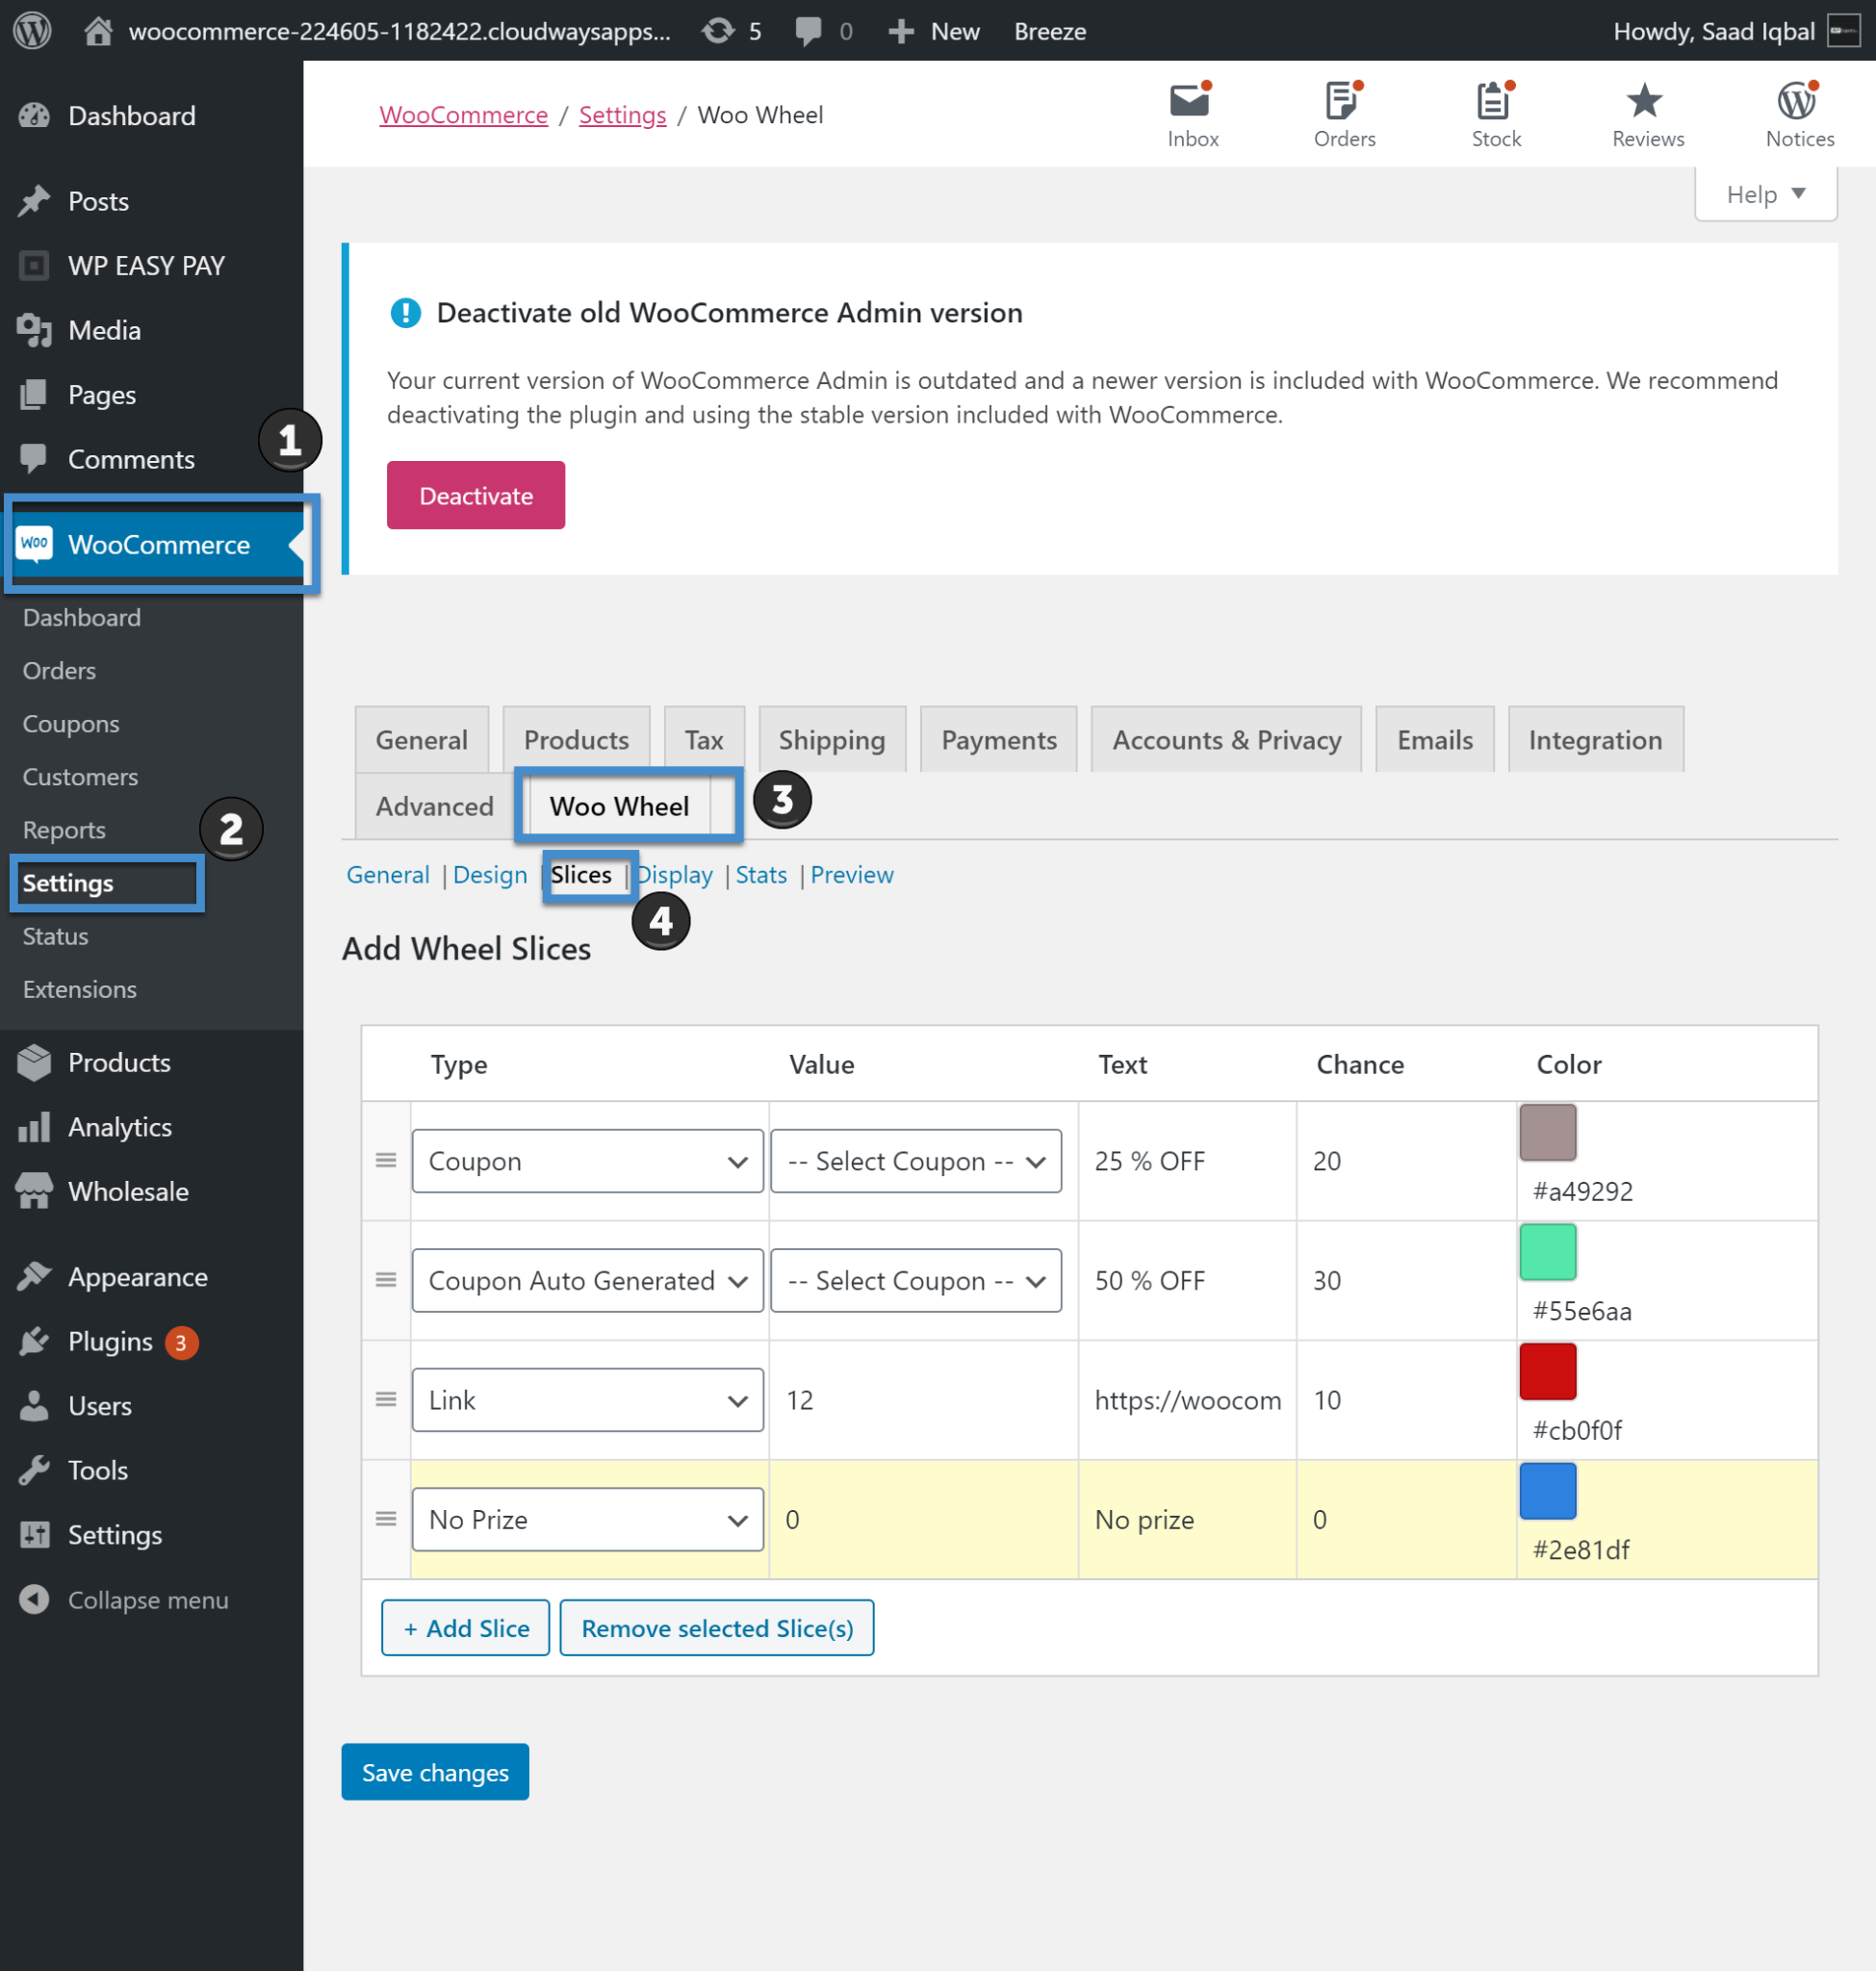
Task: Open the Orders activity icon
Action: (1344, 115)
